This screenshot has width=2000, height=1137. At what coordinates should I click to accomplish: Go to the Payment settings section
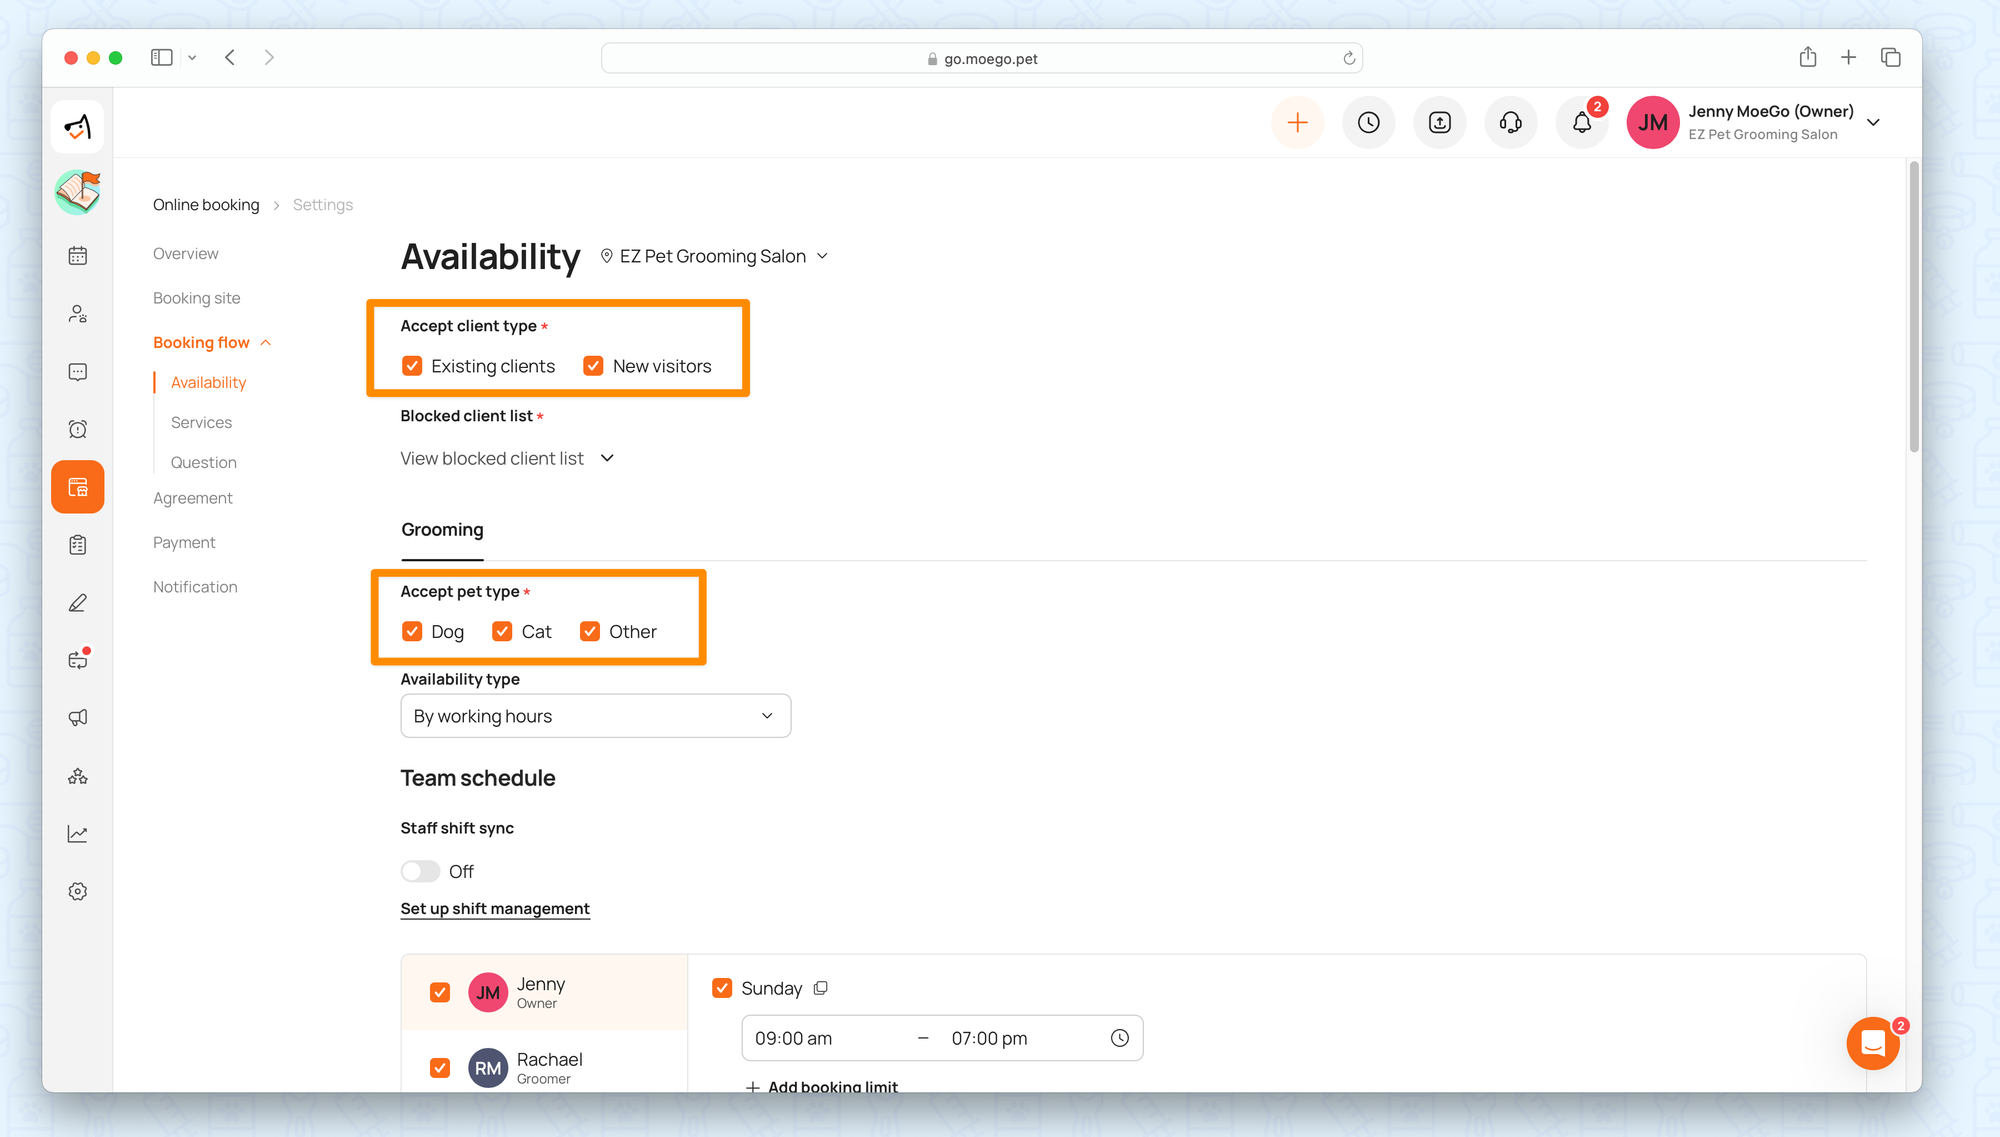[x=184, y=542]
